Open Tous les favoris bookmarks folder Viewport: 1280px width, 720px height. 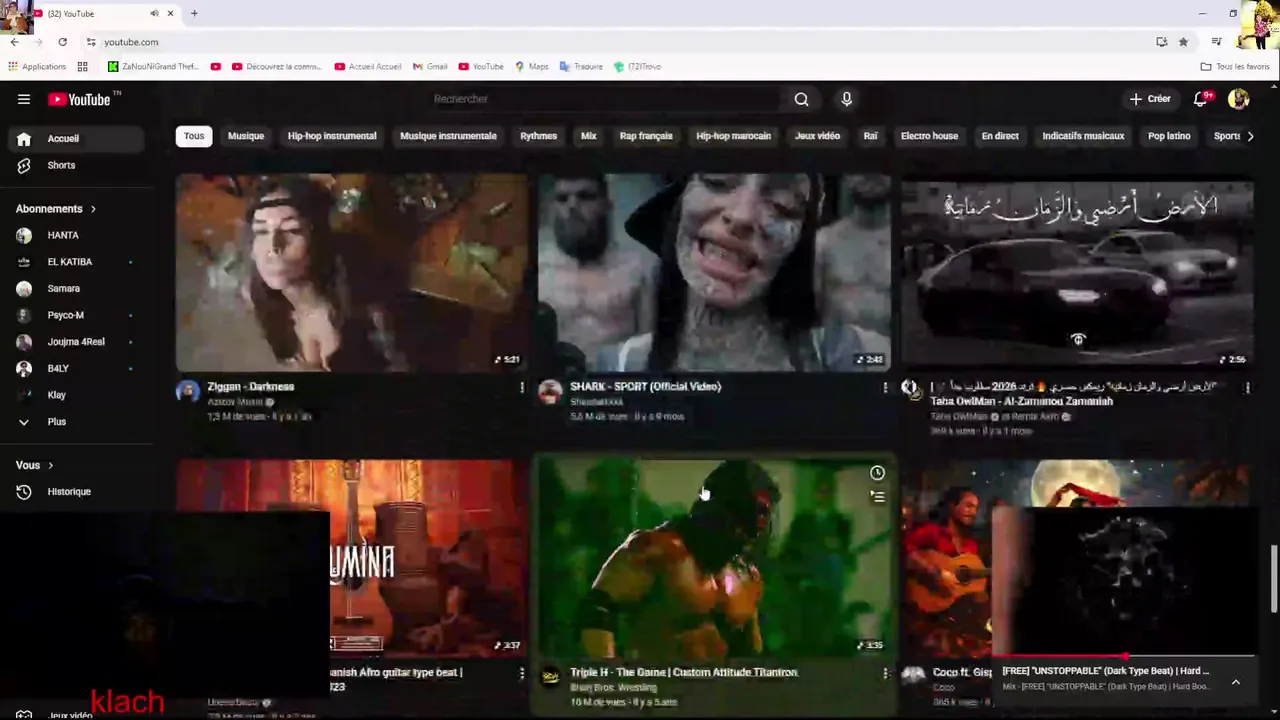(1235, 67)
